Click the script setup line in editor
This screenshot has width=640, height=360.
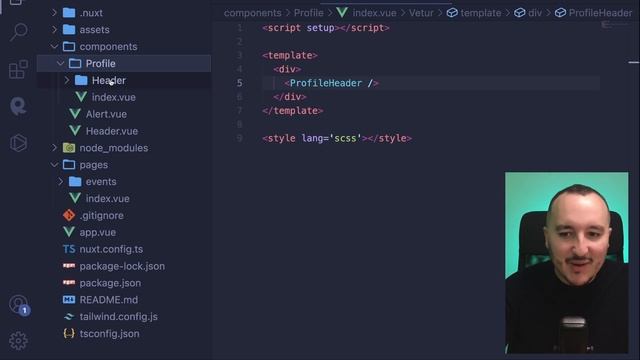click(x=326, y=28)
